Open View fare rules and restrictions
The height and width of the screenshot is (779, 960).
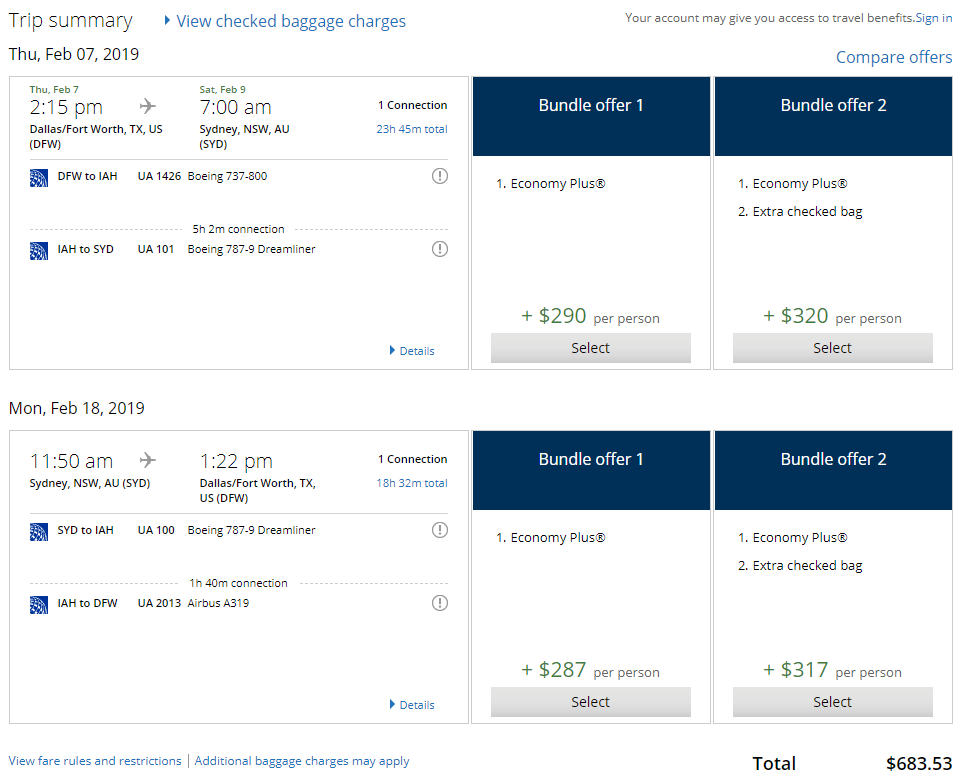click(95, 761)
